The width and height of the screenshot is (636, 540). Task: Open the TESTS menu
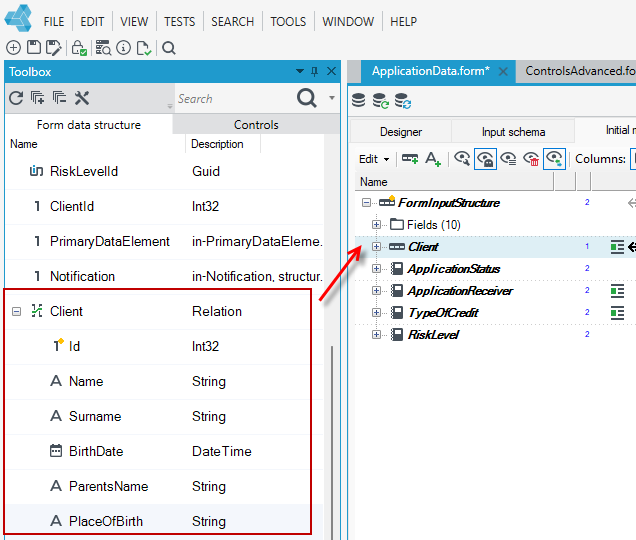[x=179, y=22]
